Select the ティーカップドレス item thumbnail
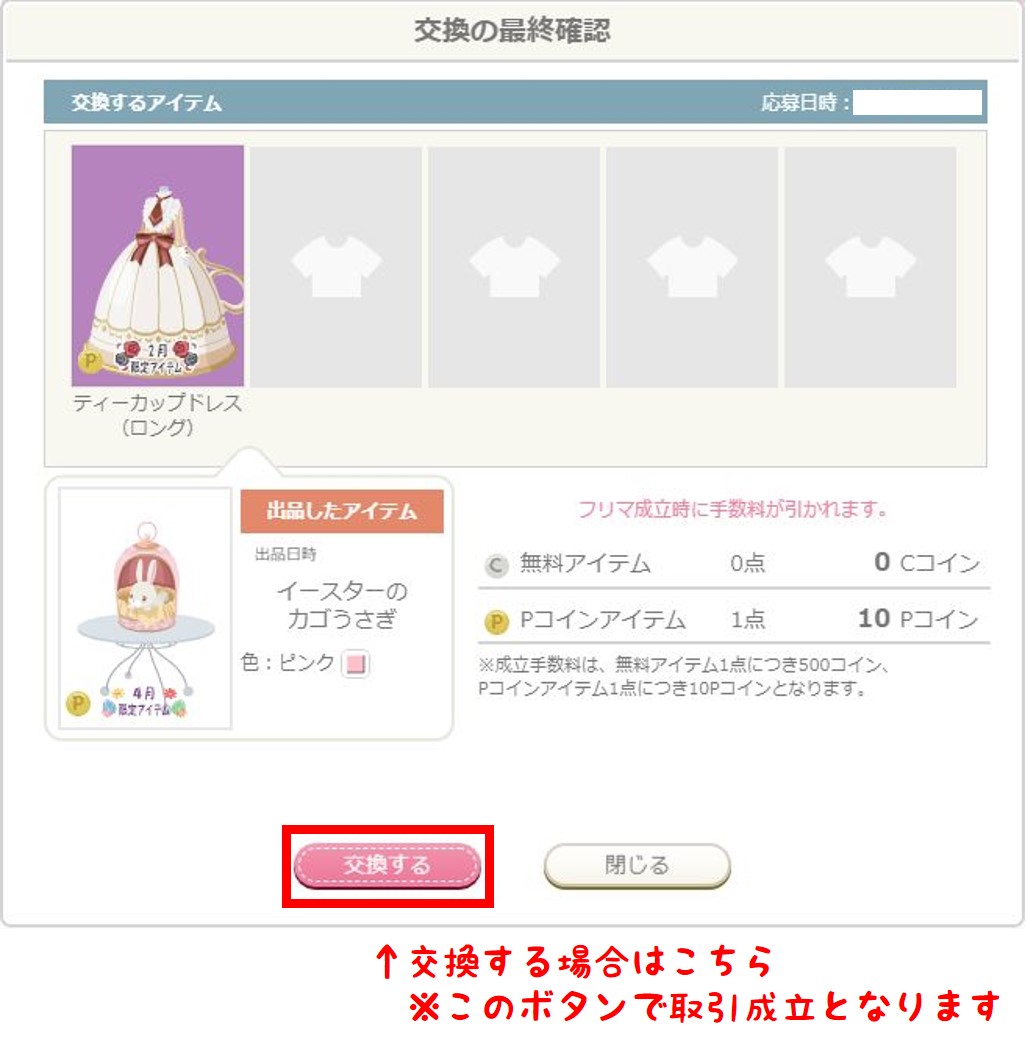1028x1049 pixels. point(158,266)
